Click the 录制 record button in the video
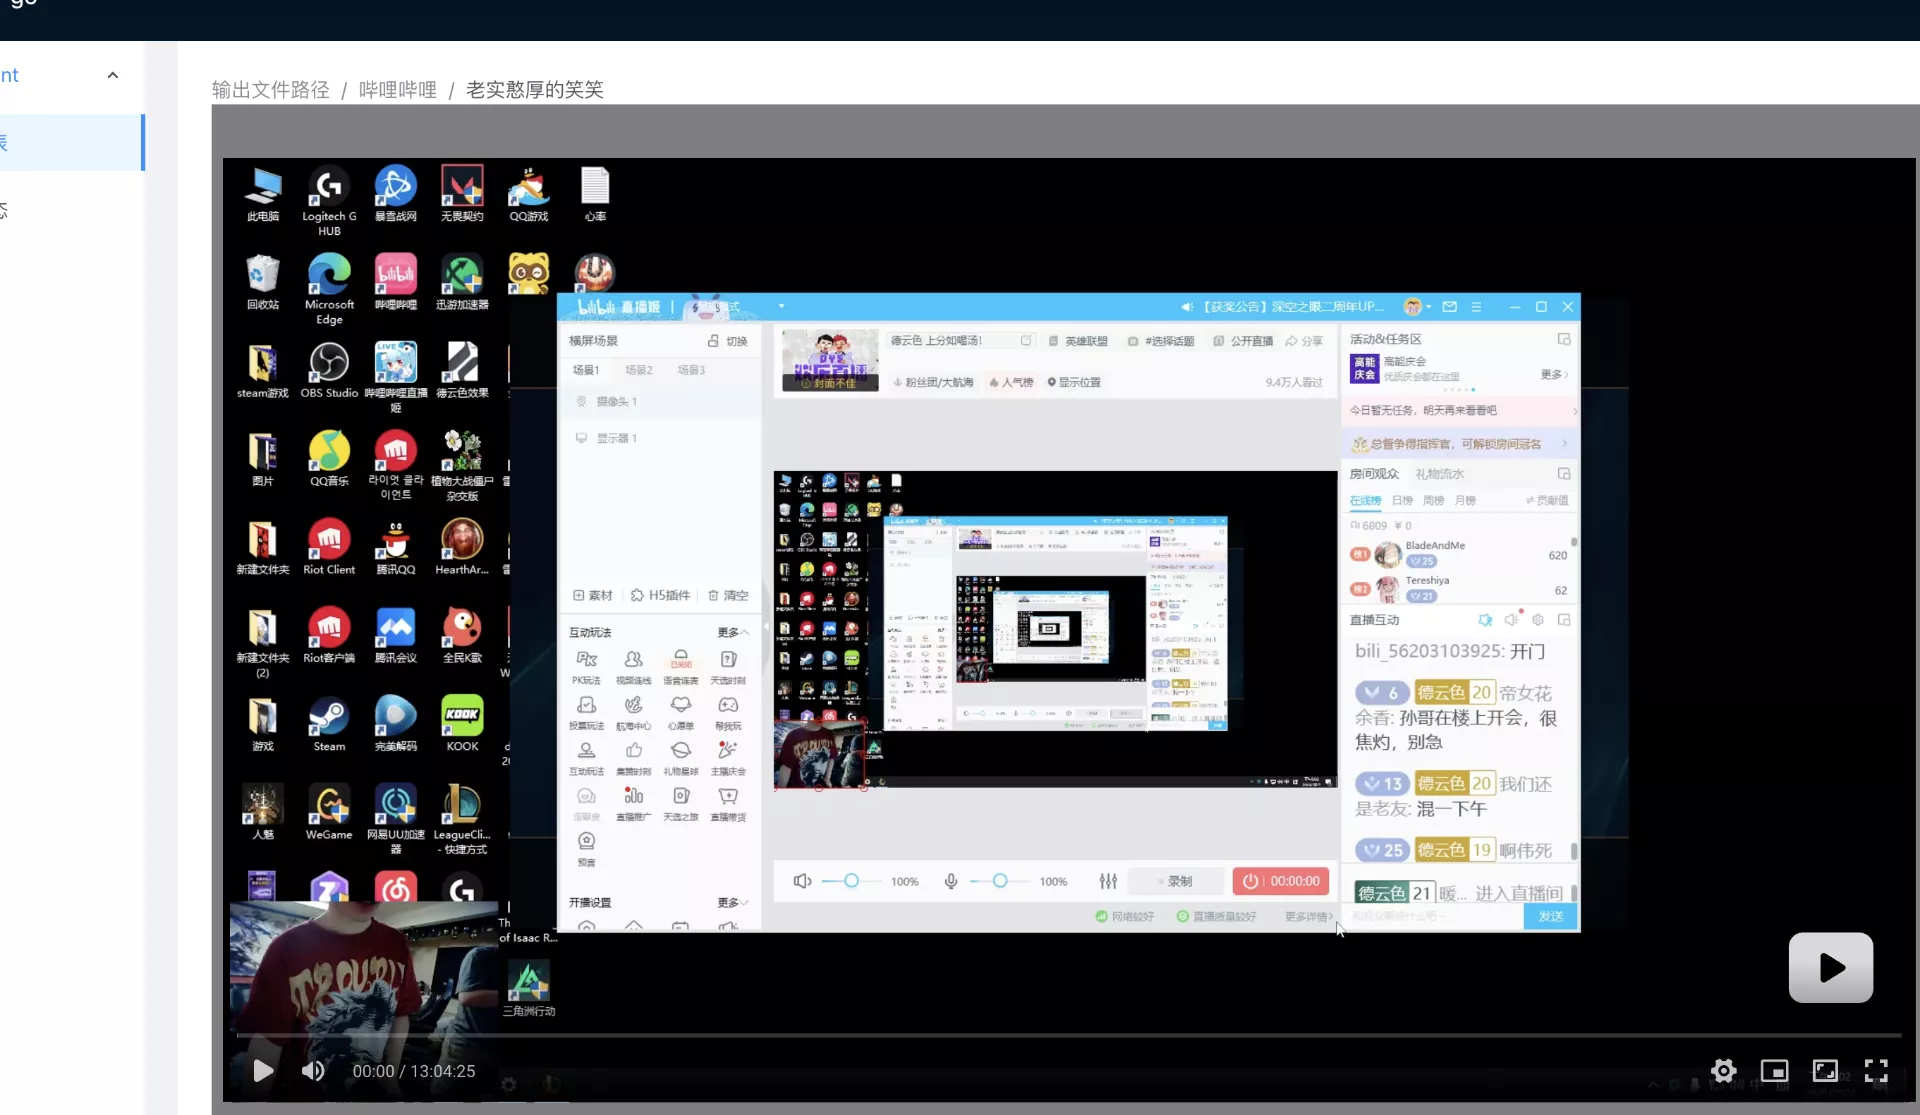 [x=1176, y=881]
